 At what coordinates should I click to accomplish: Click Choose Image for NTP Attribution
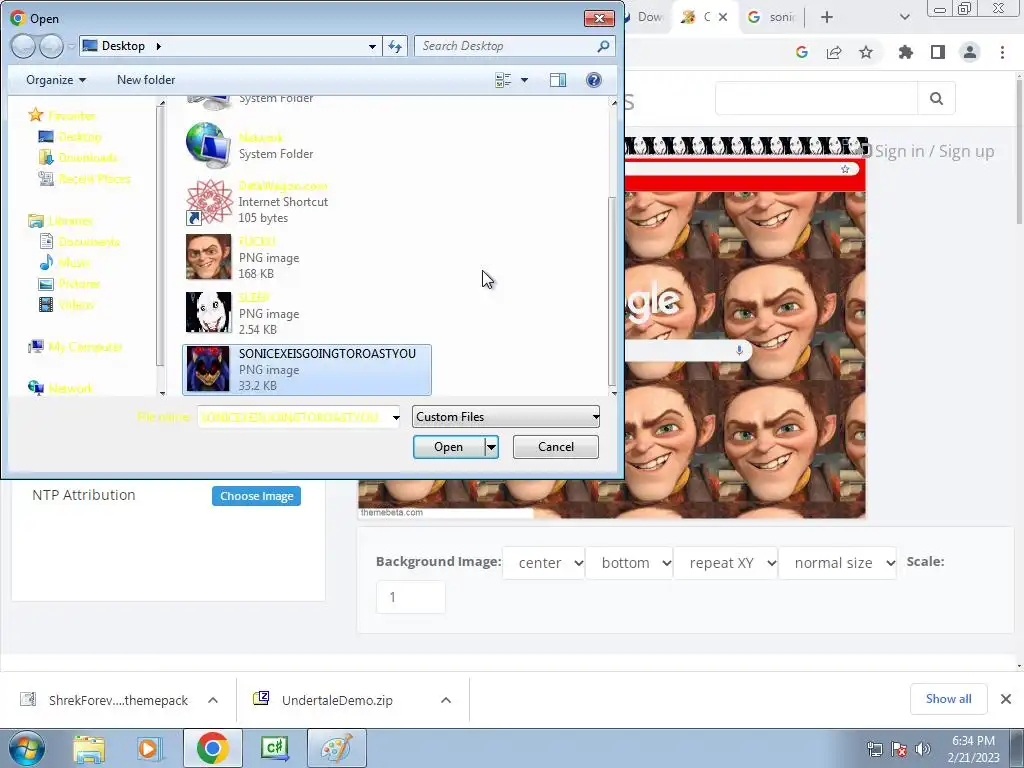pos(256,496)
